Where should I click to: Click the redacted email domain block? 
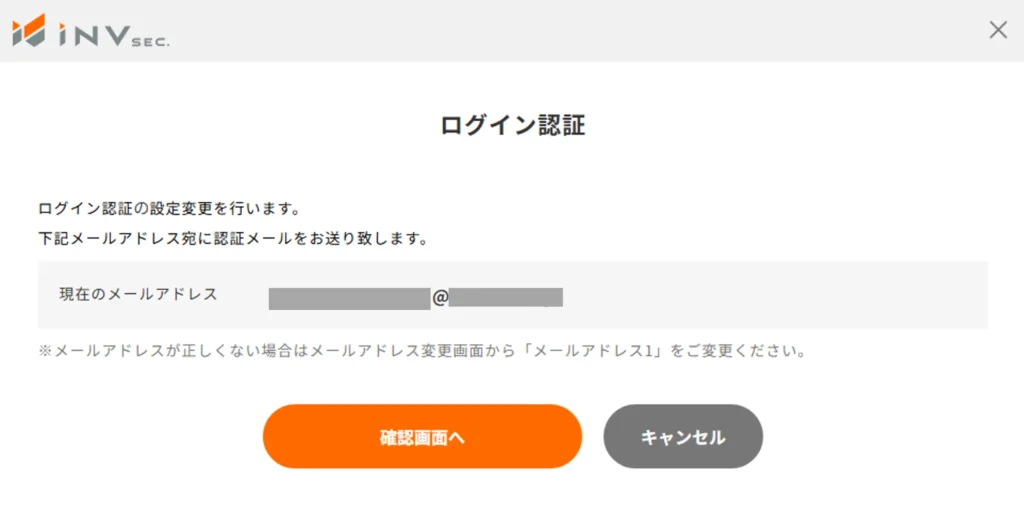pos(506,297)
